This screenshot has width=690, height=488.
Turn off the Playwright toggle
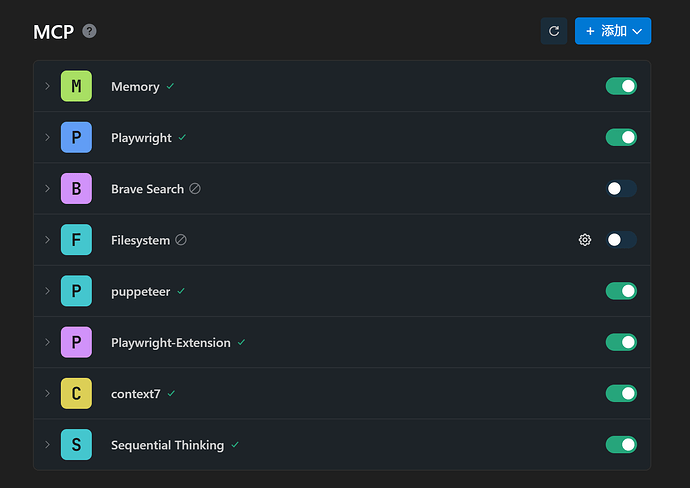pos(621,137)
